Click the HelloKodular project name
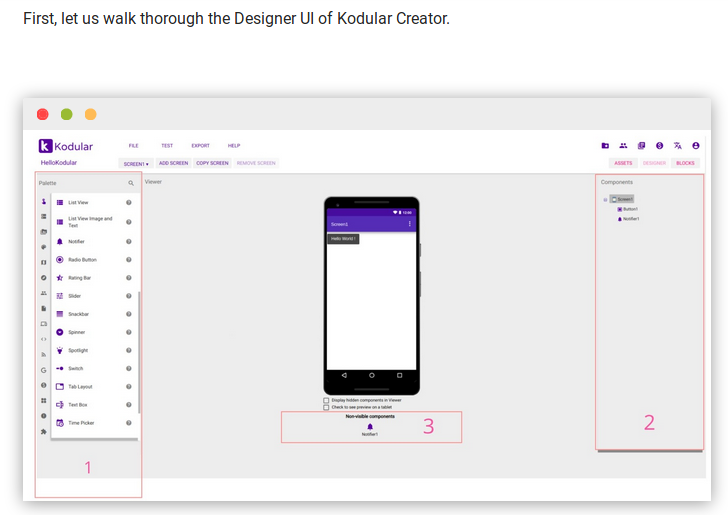The width and height of the screenshot is (728, 515). coord(58,163)
